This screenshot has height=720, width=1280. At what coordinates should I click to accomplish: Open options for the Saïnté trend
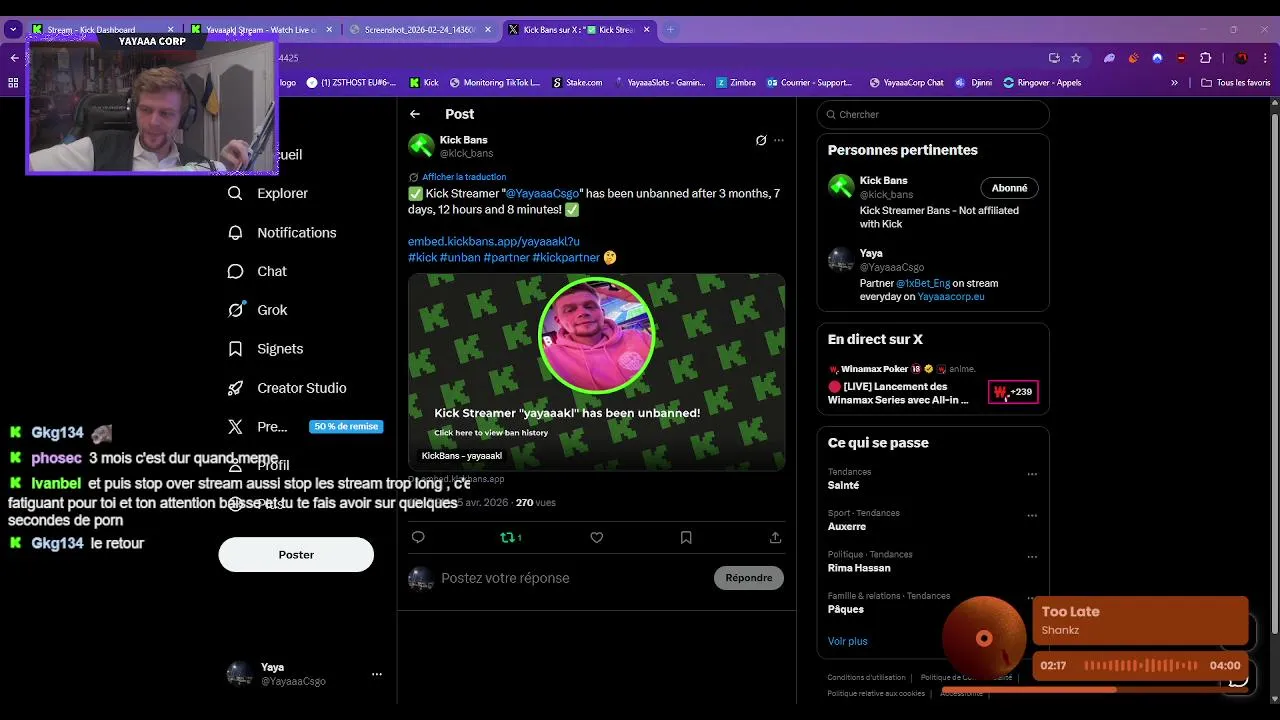click(1032, 475)
